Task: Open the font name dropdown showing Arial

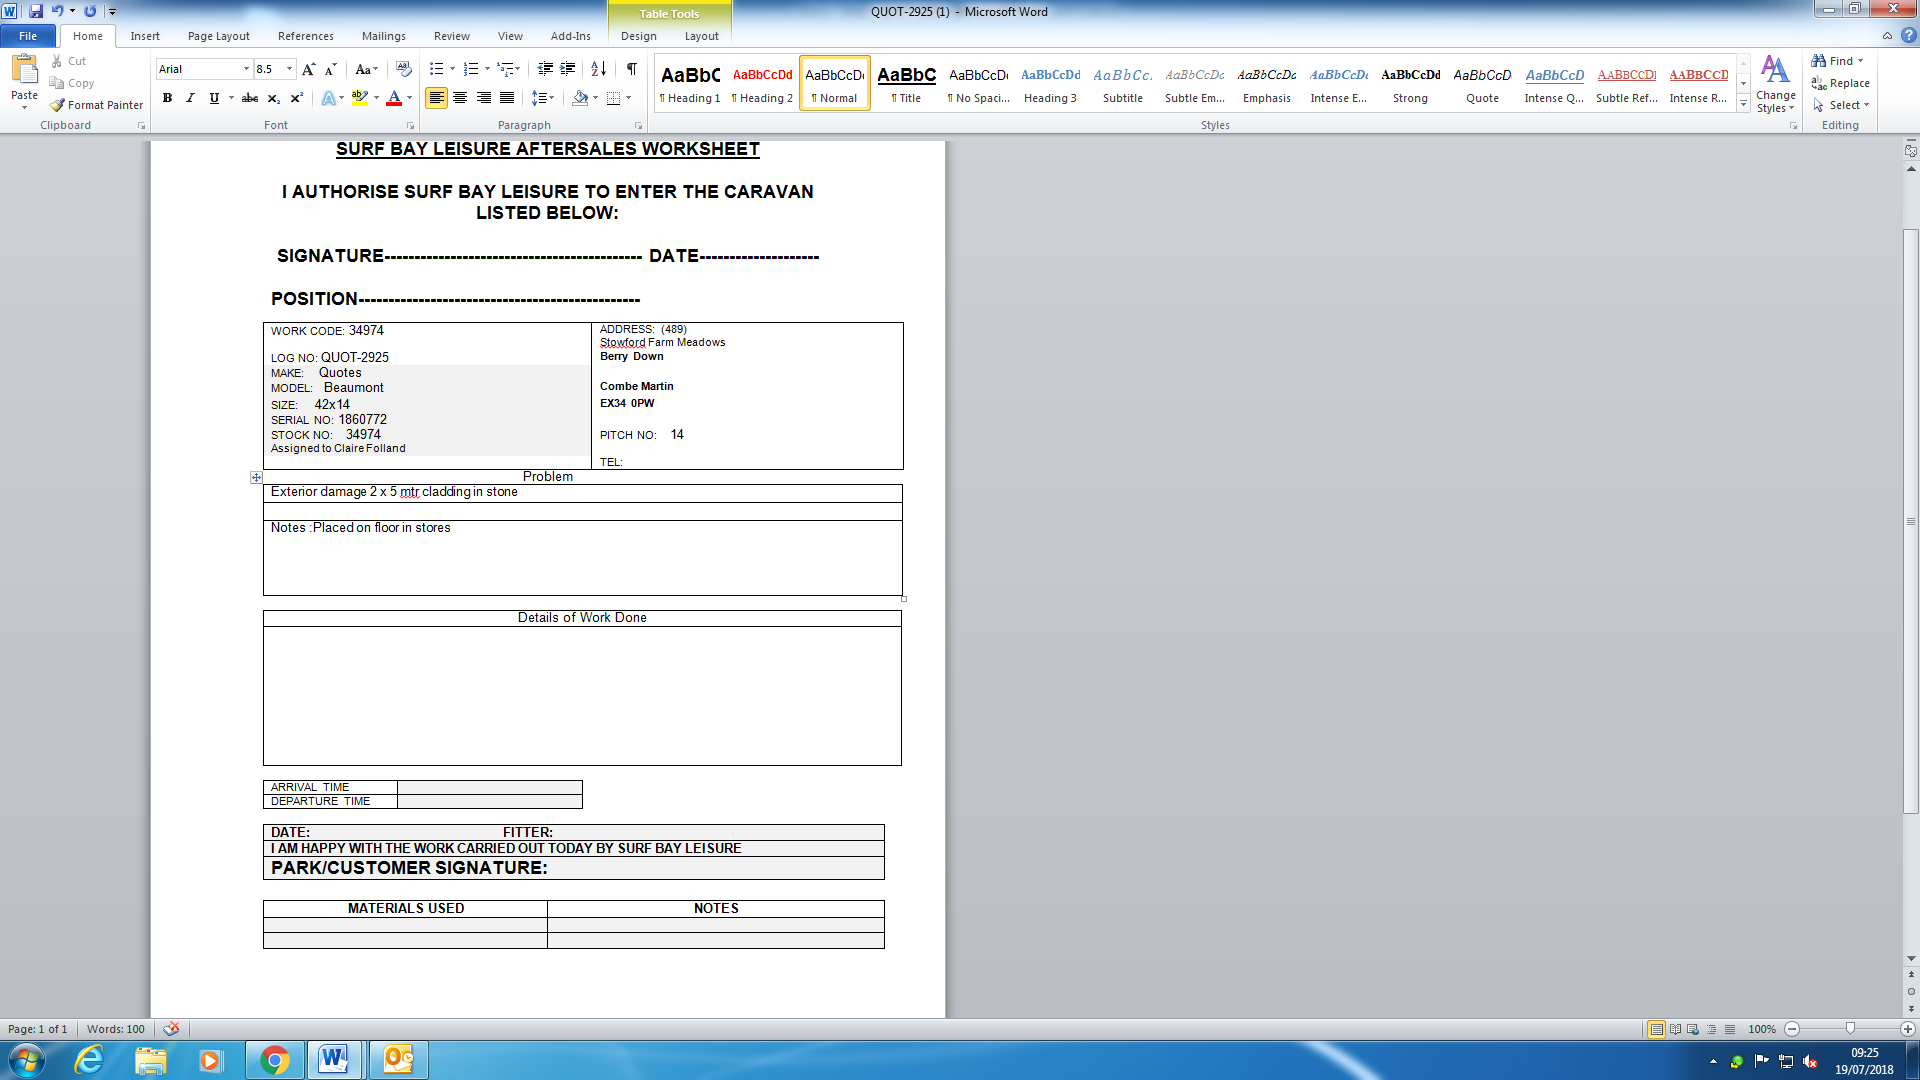Action: 246,69
